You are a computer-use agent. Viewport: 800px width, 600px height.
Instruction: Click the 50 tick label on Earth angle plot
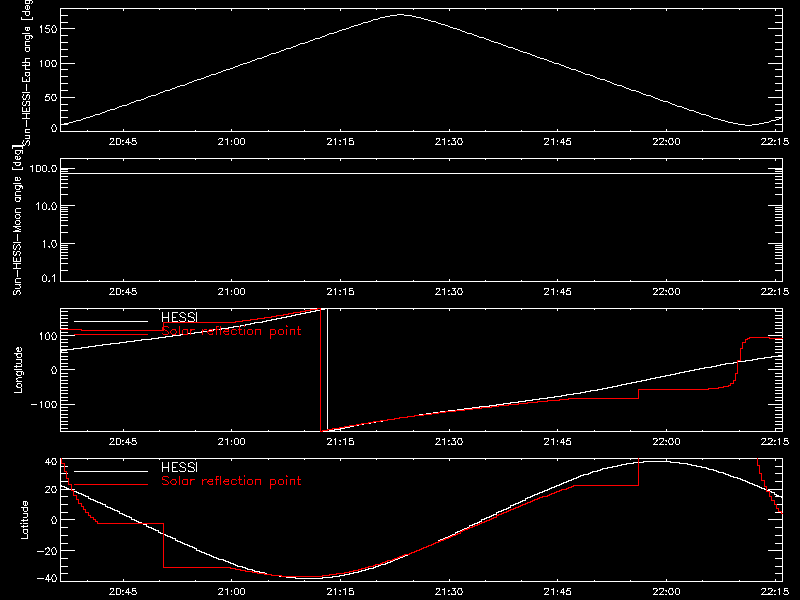pyautogui.click(x=51, y=97)
